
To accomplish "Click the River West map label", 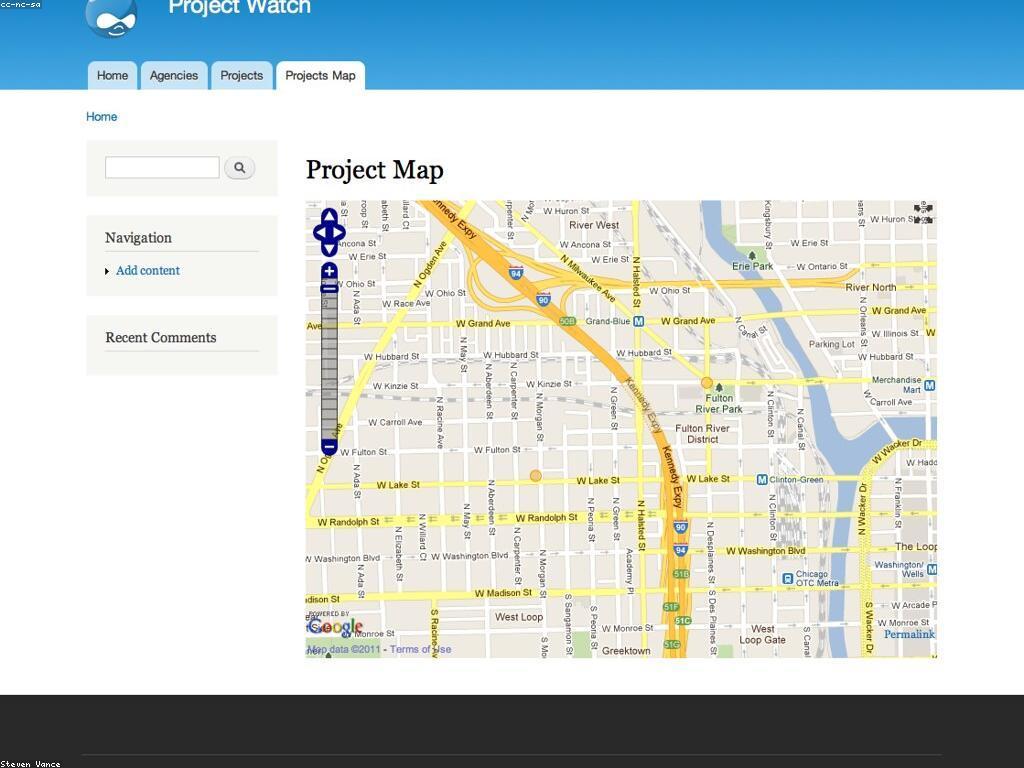I will pos(594,225).
